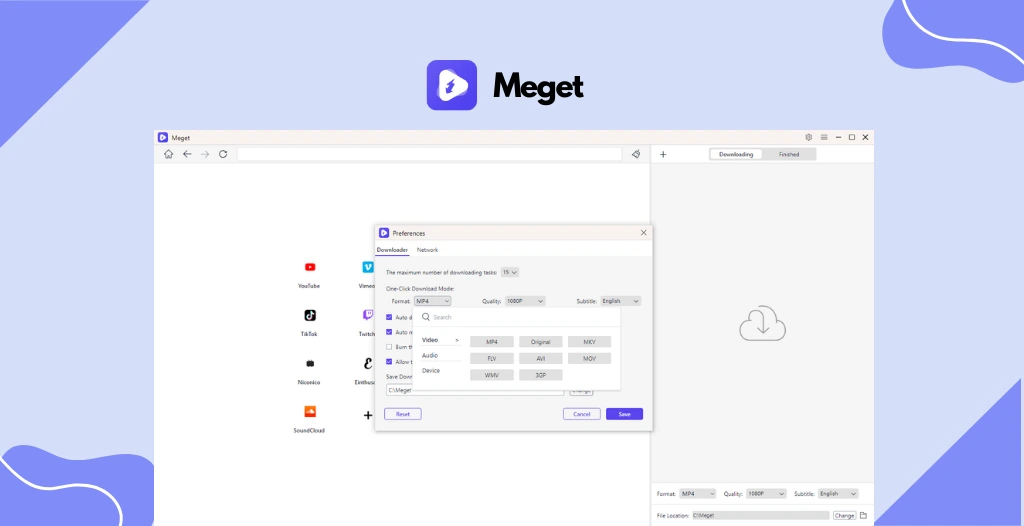Add a new site shortcut with the plus
The height and width of the screenshot is (526, 1024).
pyautogui.click(x=368, y=415)
